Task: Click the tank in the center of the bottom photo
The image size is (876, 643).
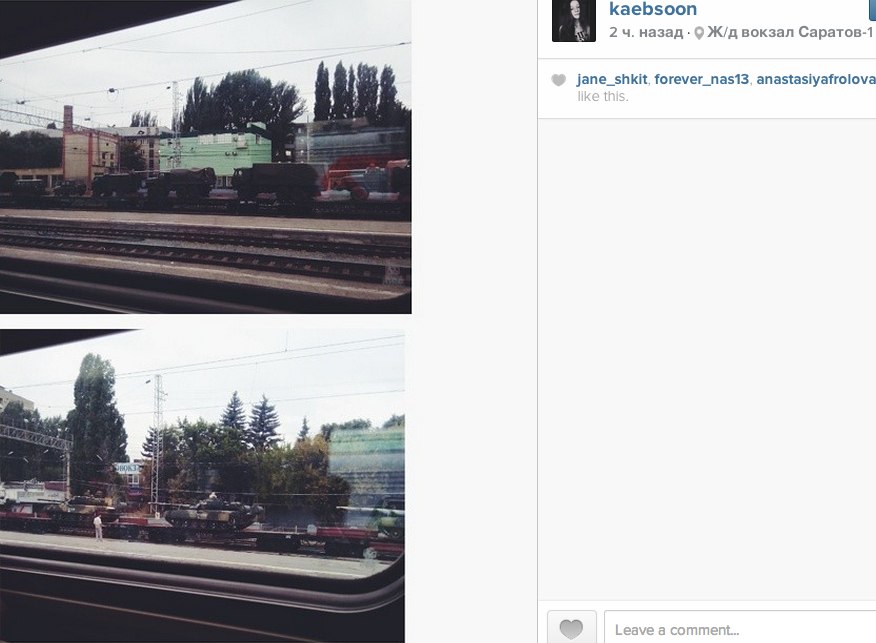Action: point(213,513)
